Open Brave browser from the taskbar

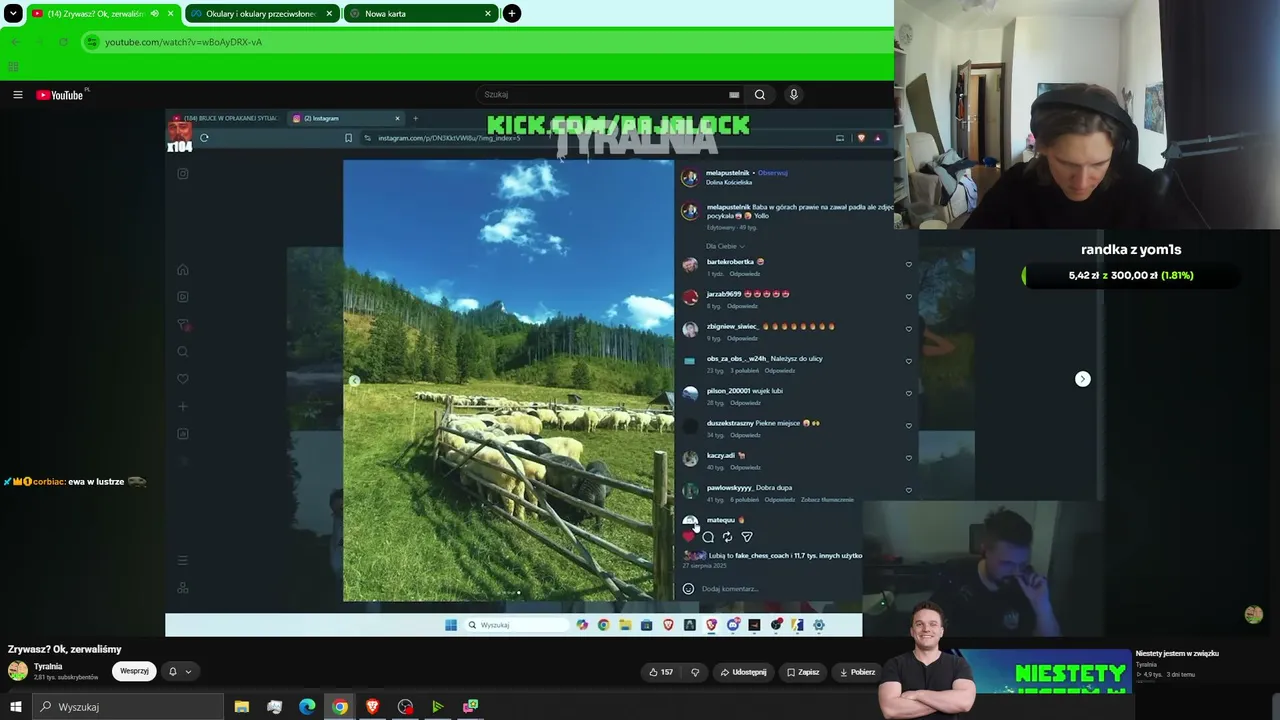tap(372, 707)
